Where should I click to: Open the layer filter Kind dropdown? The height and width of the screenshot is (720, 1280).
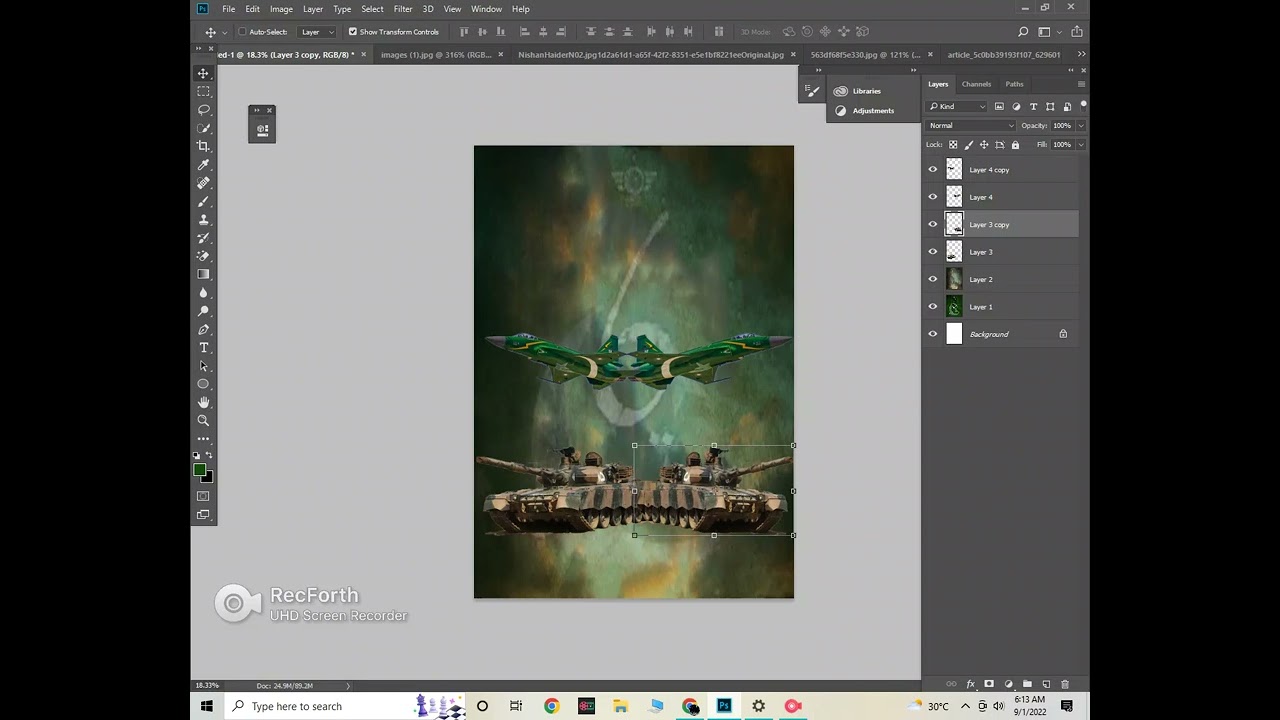pos(957,106)
